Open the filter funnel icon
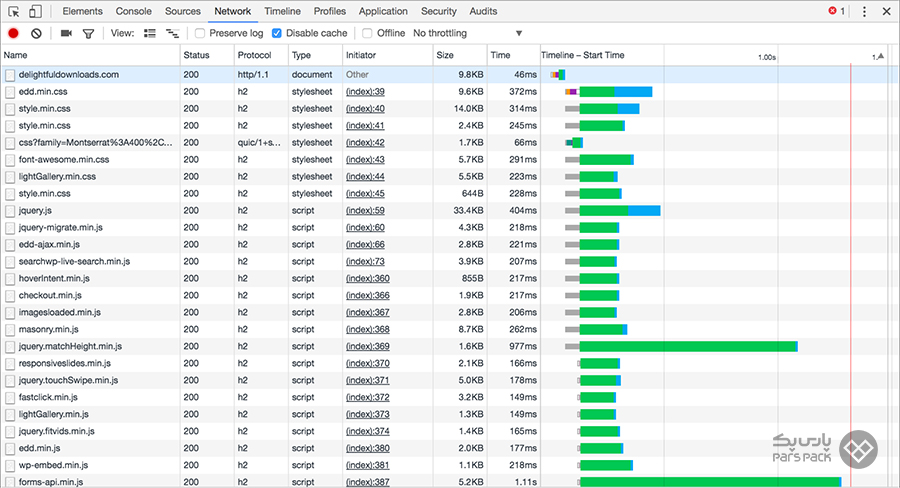This screenshot has height=488, width=900. (x=88, y=33)
